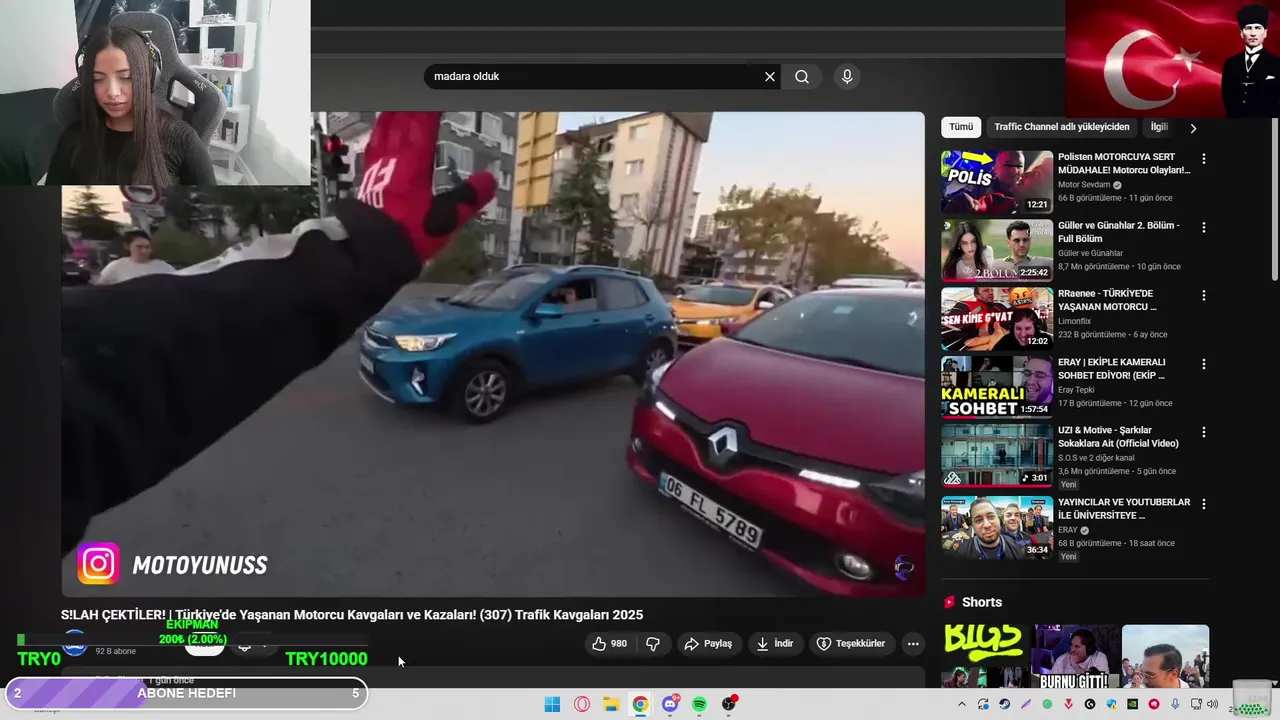Open options for YAYINCILAR VE YOUTUBERLAR video

[x=1204, y=504]
